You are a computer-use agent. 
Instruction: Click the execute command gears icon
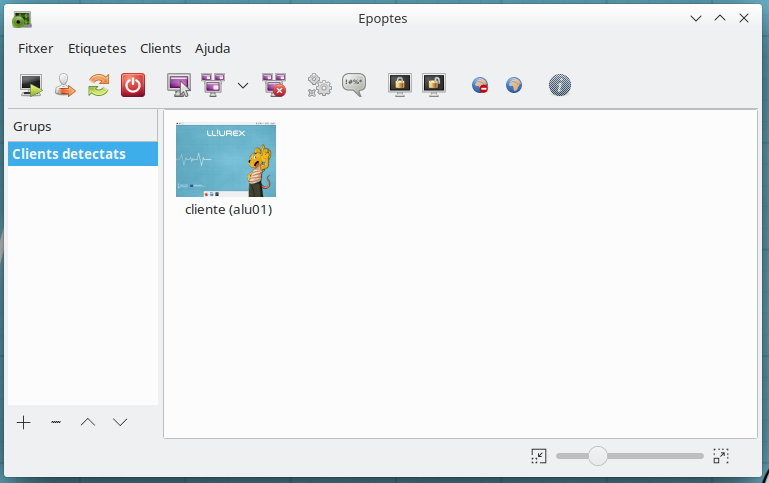pos(319,85)
